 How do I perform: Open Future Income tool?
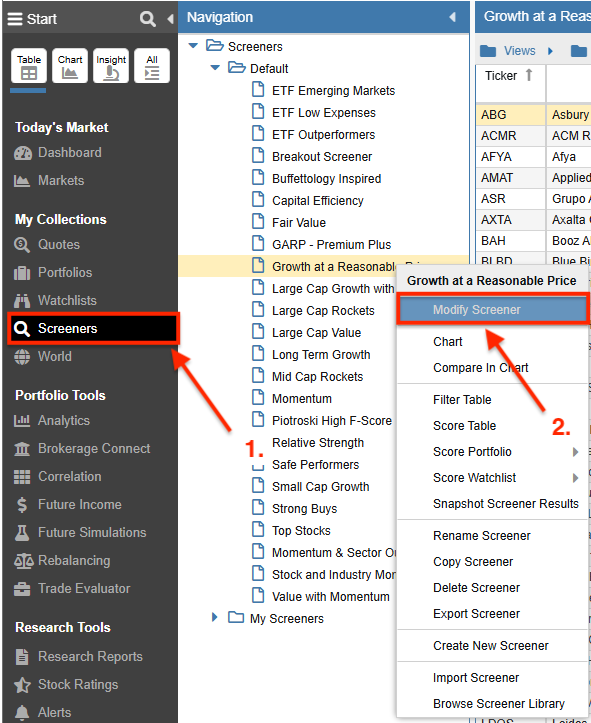point(68,504)
